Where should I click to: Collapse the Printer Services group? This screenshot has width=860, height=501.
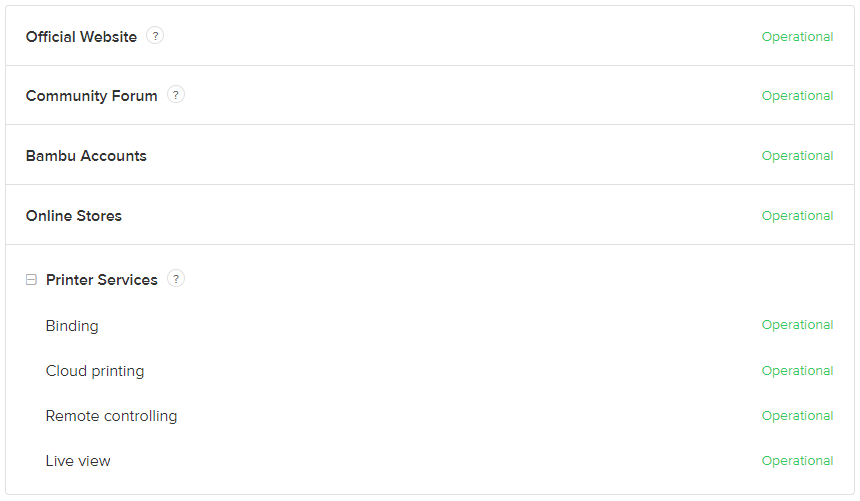point(31,280)
